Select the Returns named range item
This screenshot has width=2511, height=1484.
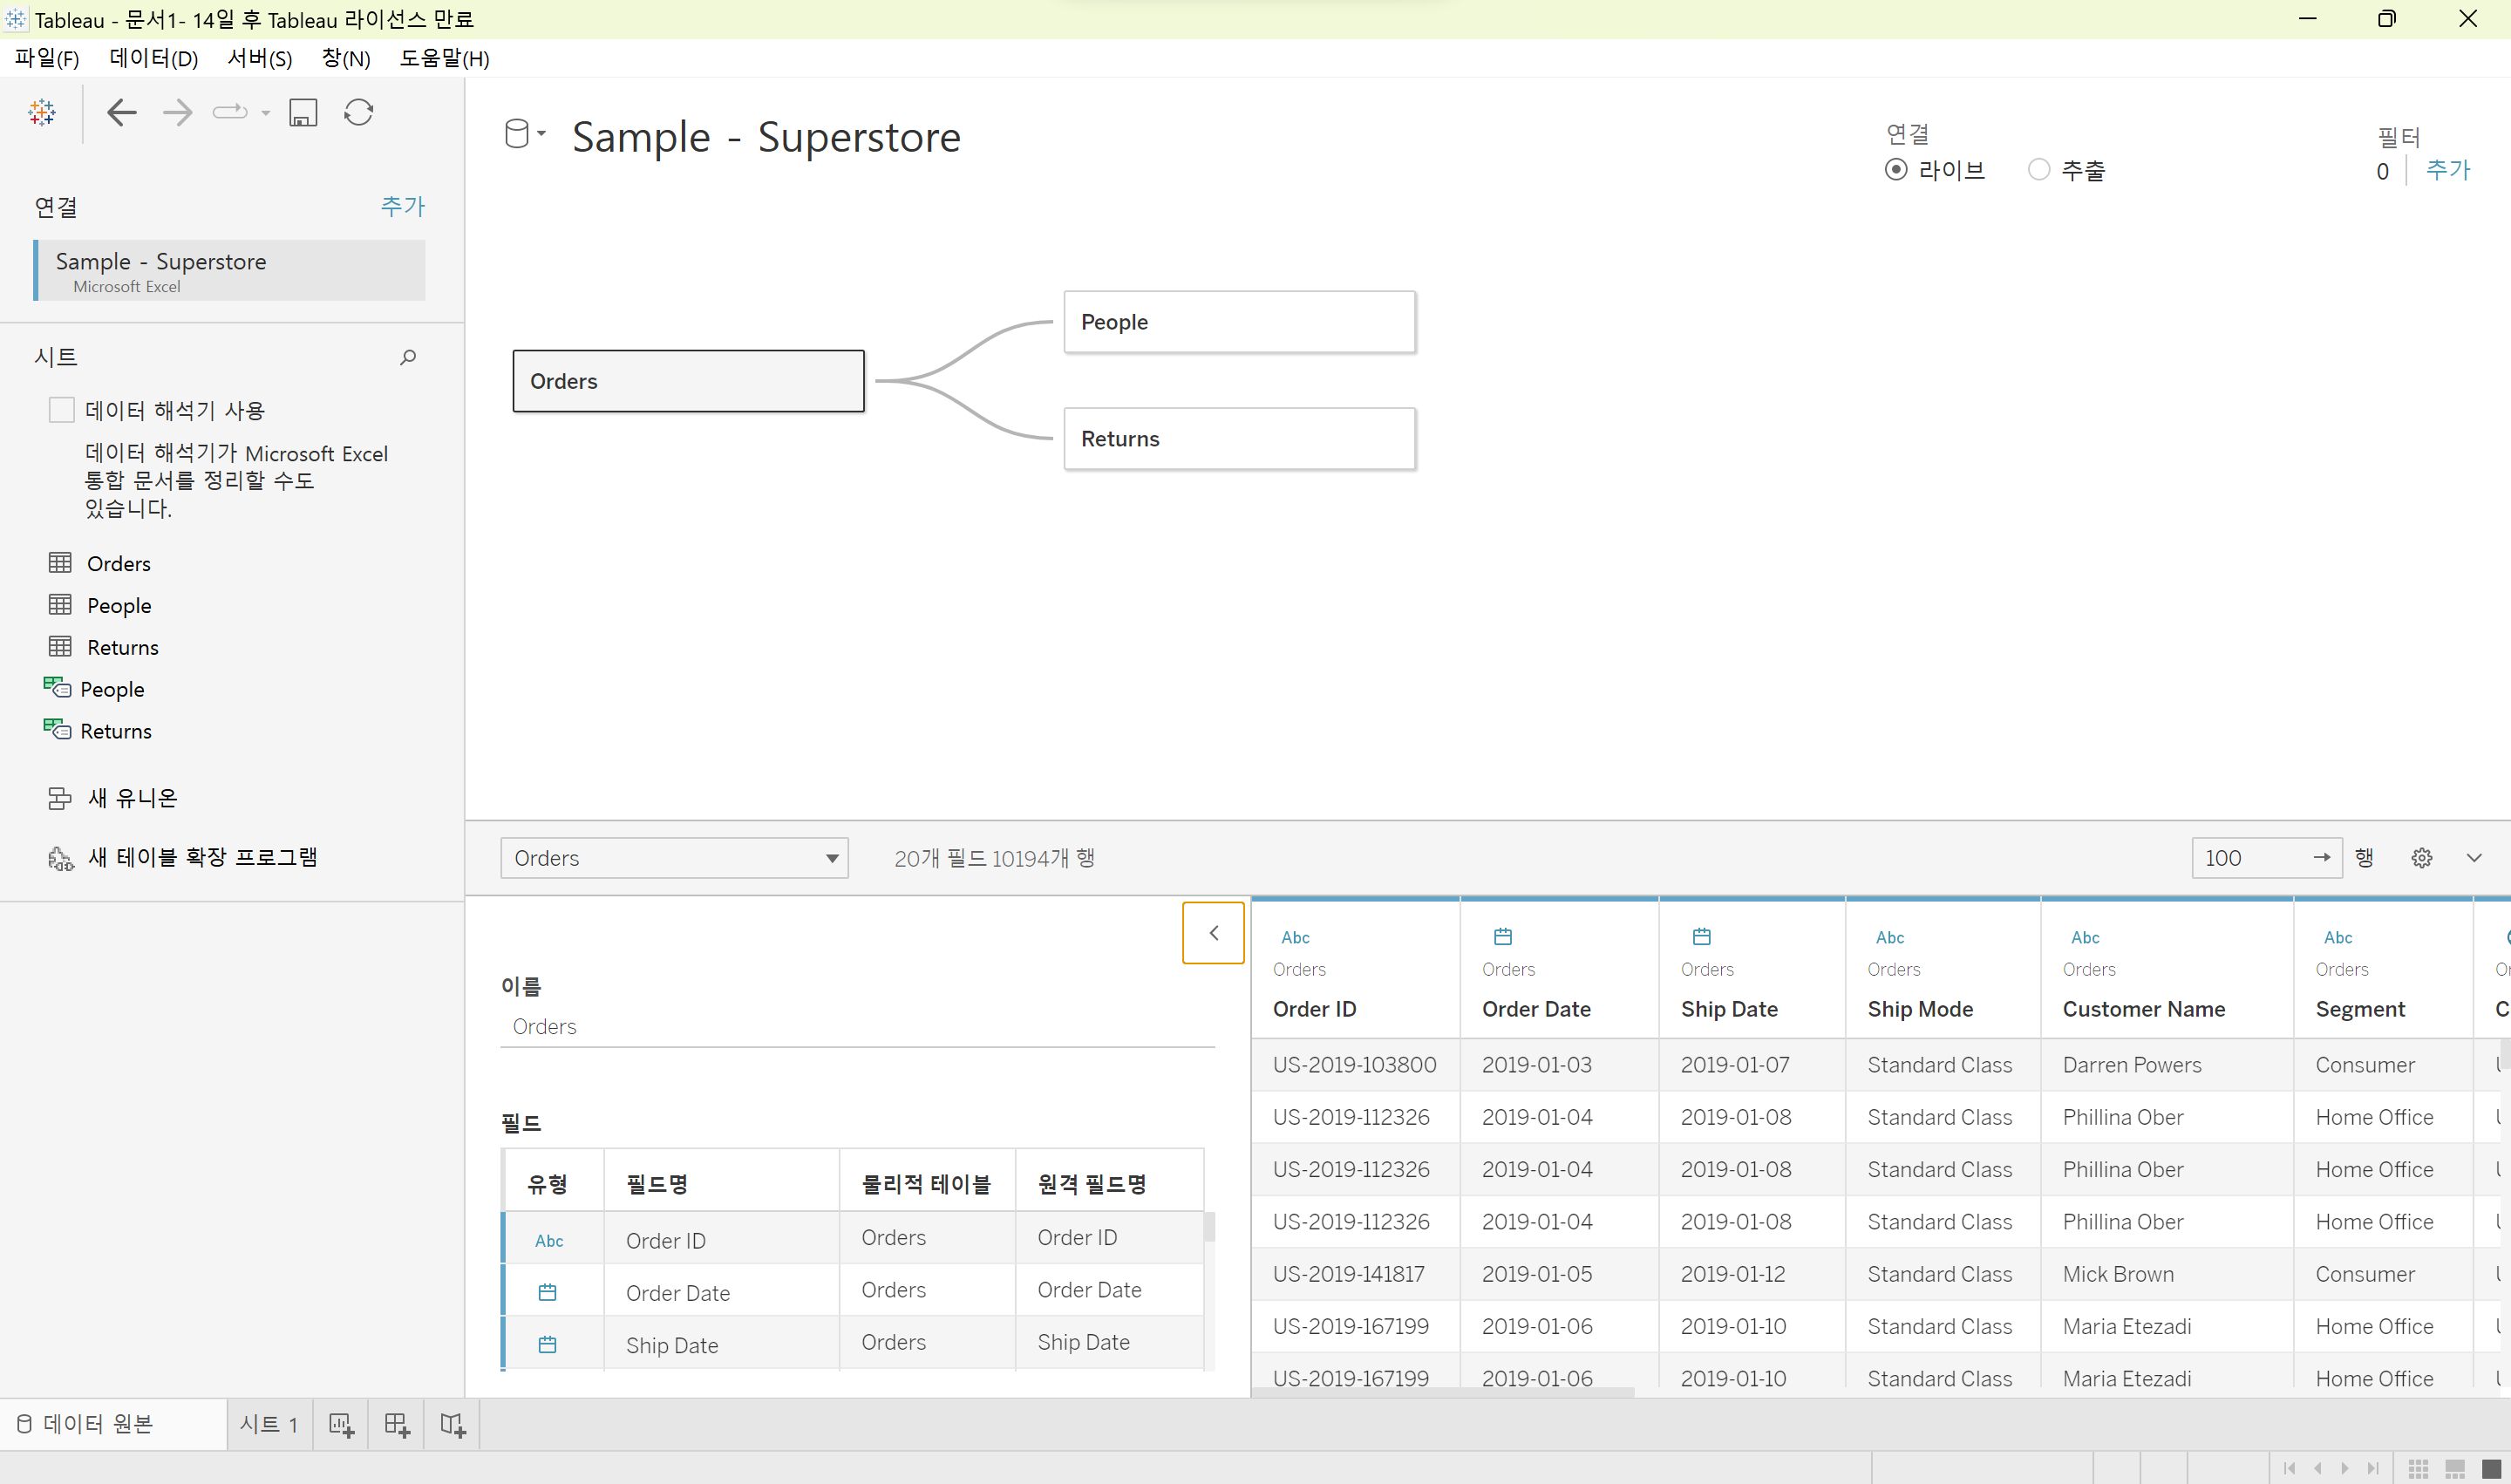pos(97,731)
